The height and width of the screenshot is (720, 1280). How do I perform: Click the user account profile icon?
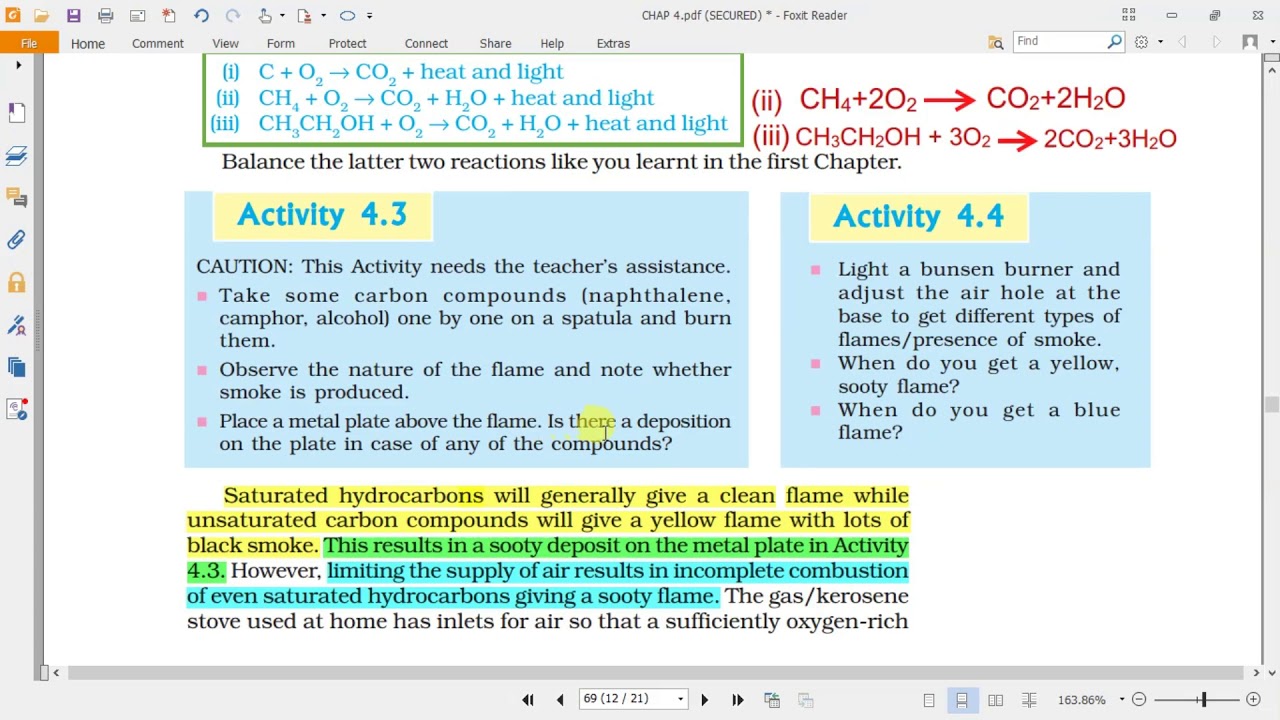[x=1249, y=42]
